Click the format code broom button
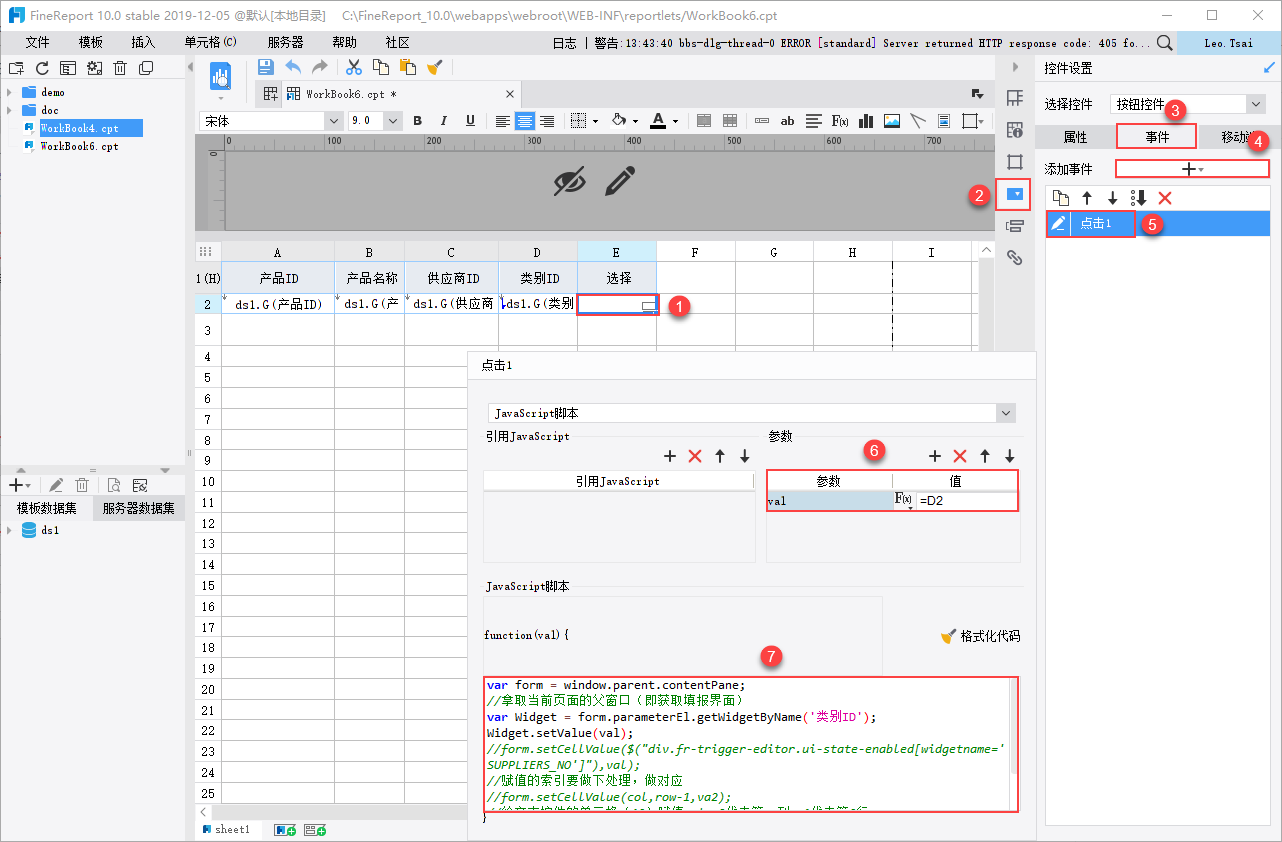This screenshot has height=842, width=1282. coord(980,636)
